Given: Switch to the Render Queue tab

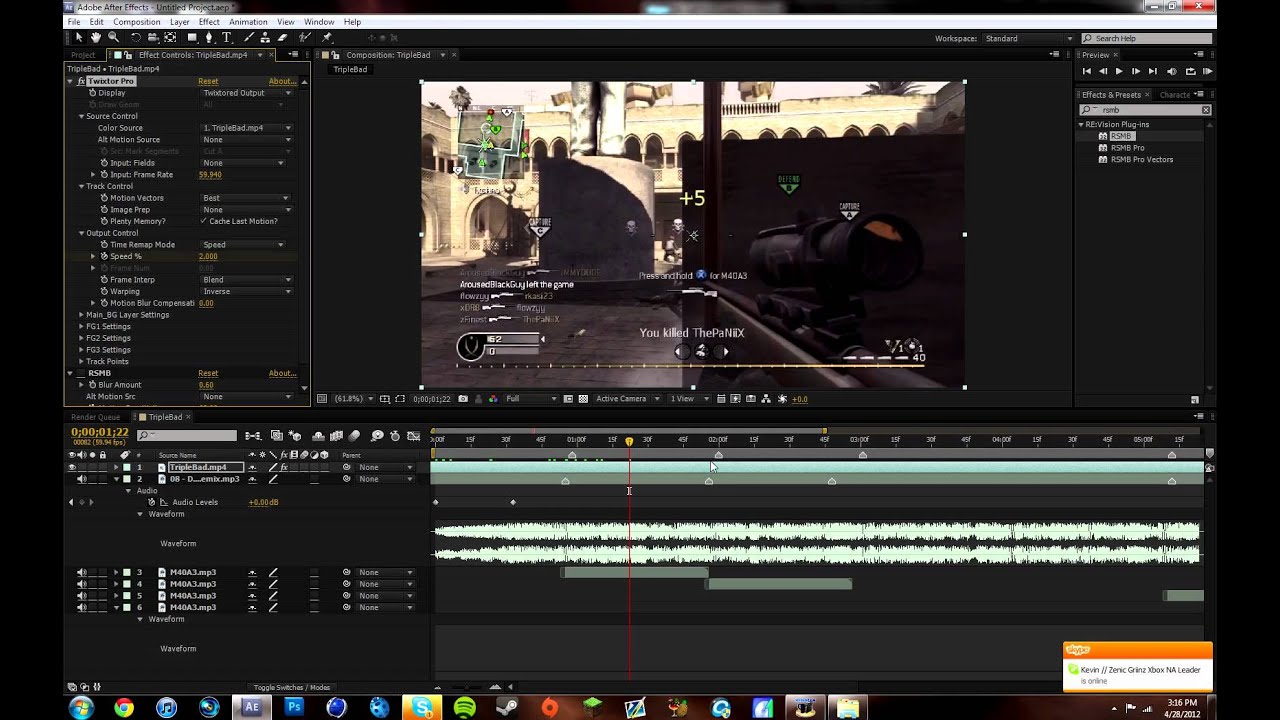Looking at the screenshot, I should pyautogui.click(x=95, y=417).
